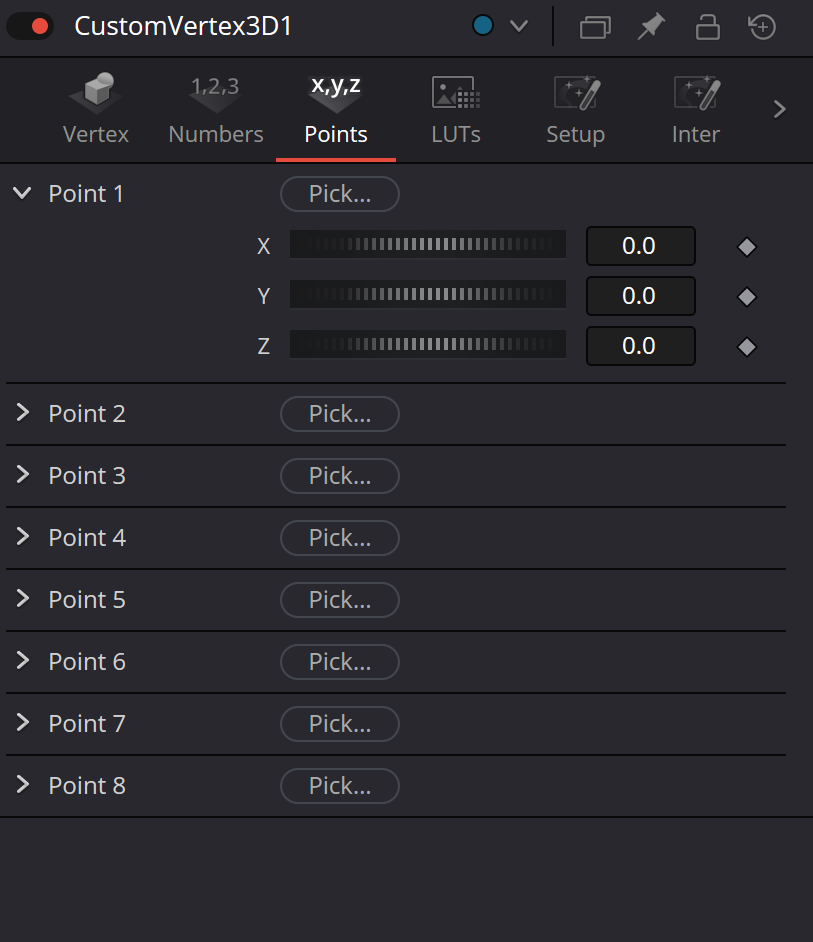The image size is (813, 942).
Task: Click the Point 1 Z slider
Action: point(428,344)
